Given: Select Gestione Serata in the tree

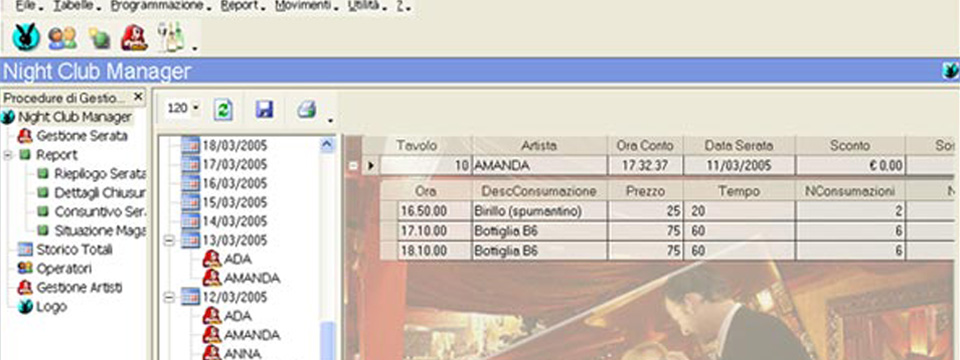Looking at the screenshot, I should (82, 136).
